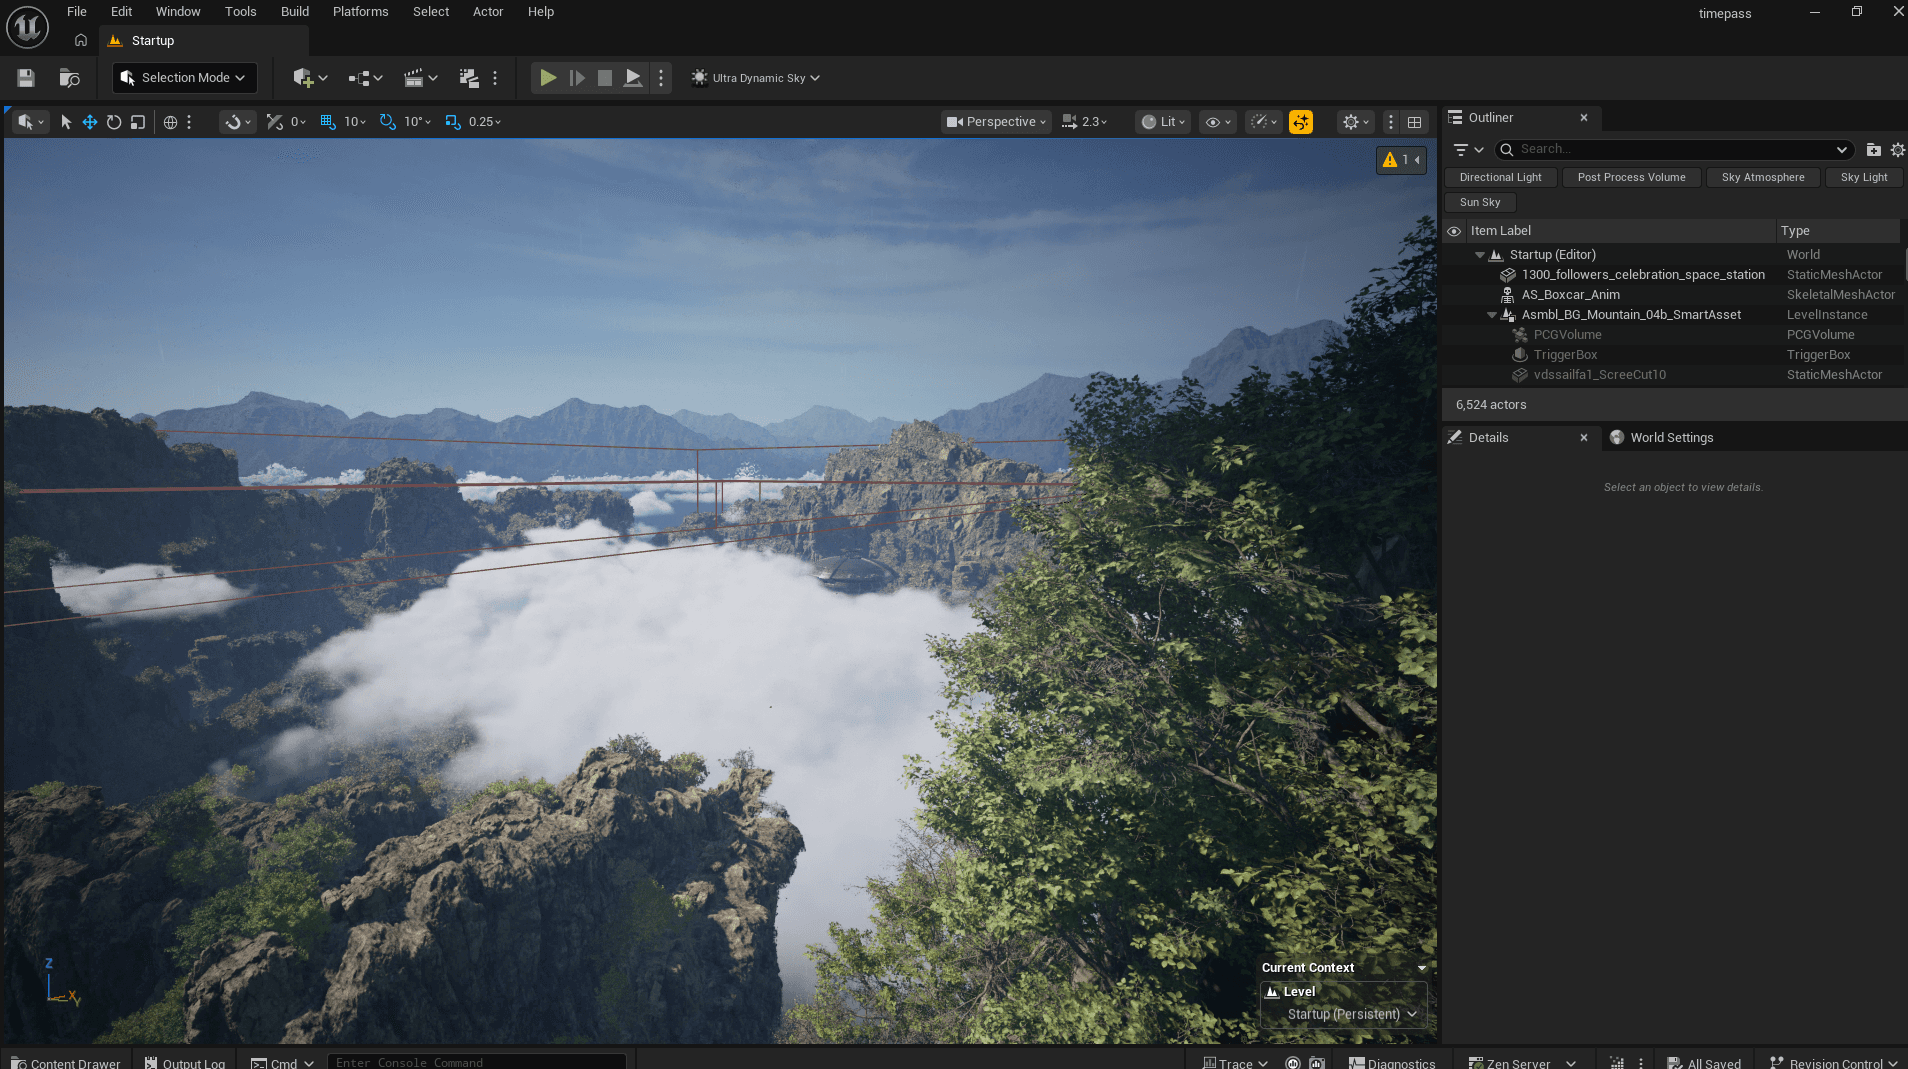Select AS_Boxcar_Anim in Outliner

(x=1570, y=295)
